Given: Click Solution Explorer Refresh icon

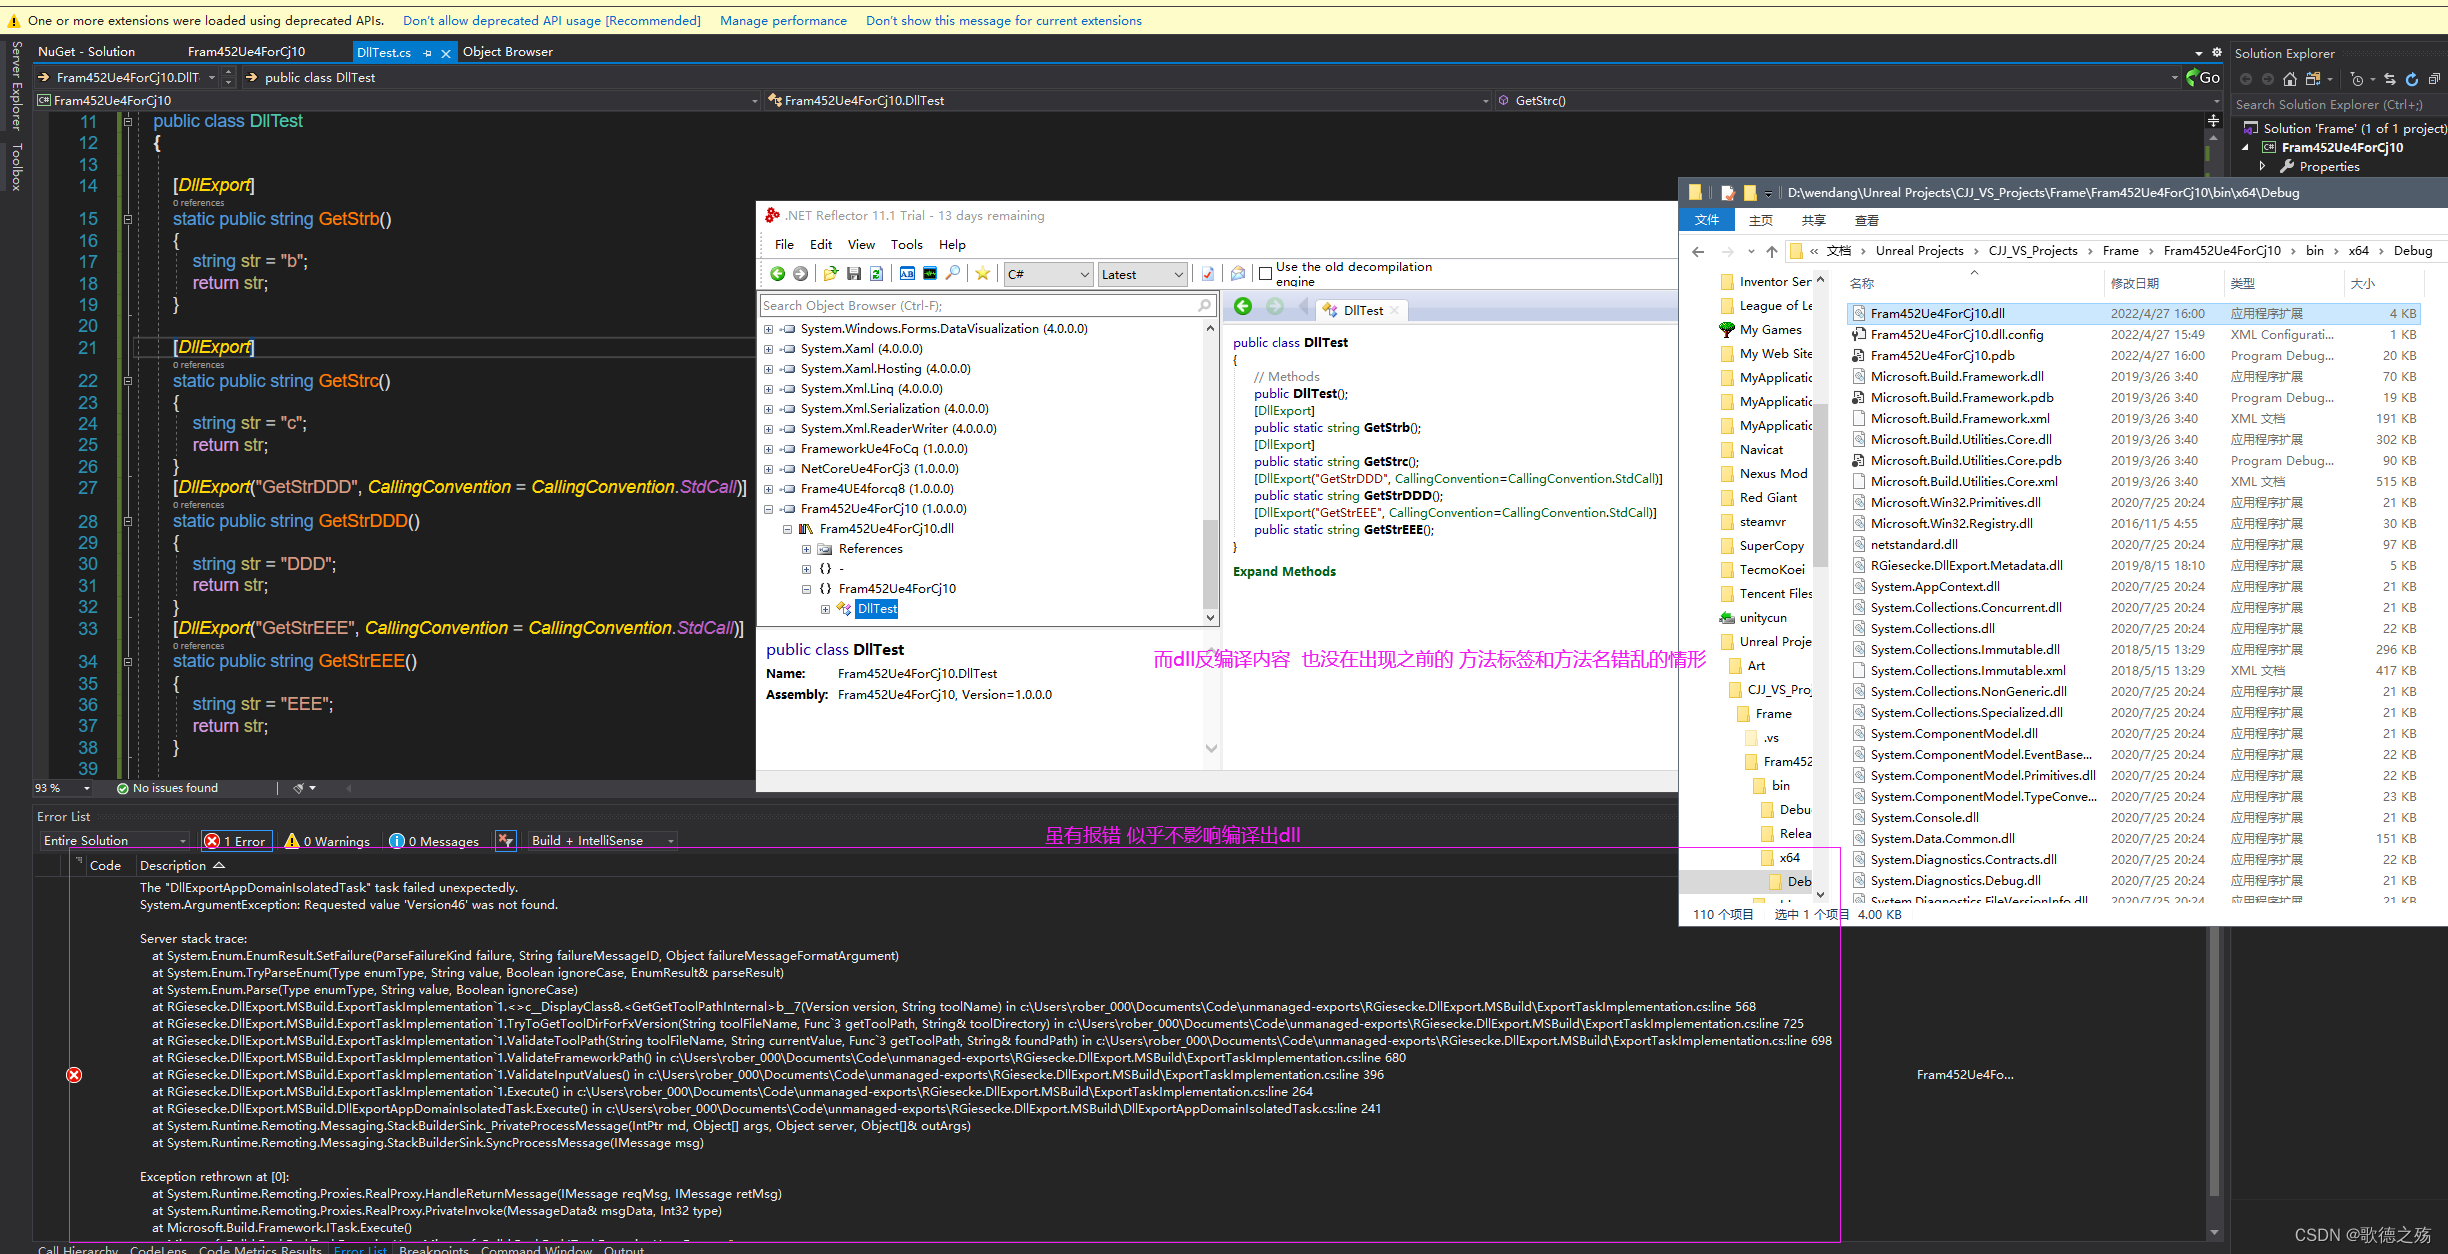Looking at the screenshot, I should [2412, 79].
